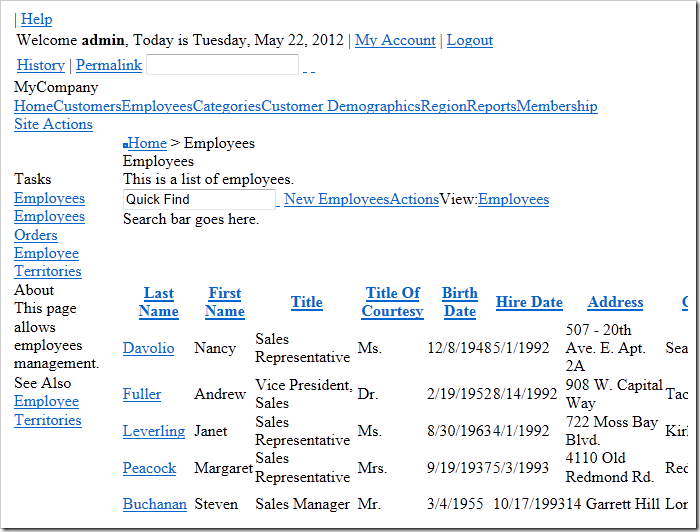This screenshot has height=532, width=700.
Task: Expand the Site Actions menu
Action: (x=53, y=124)
